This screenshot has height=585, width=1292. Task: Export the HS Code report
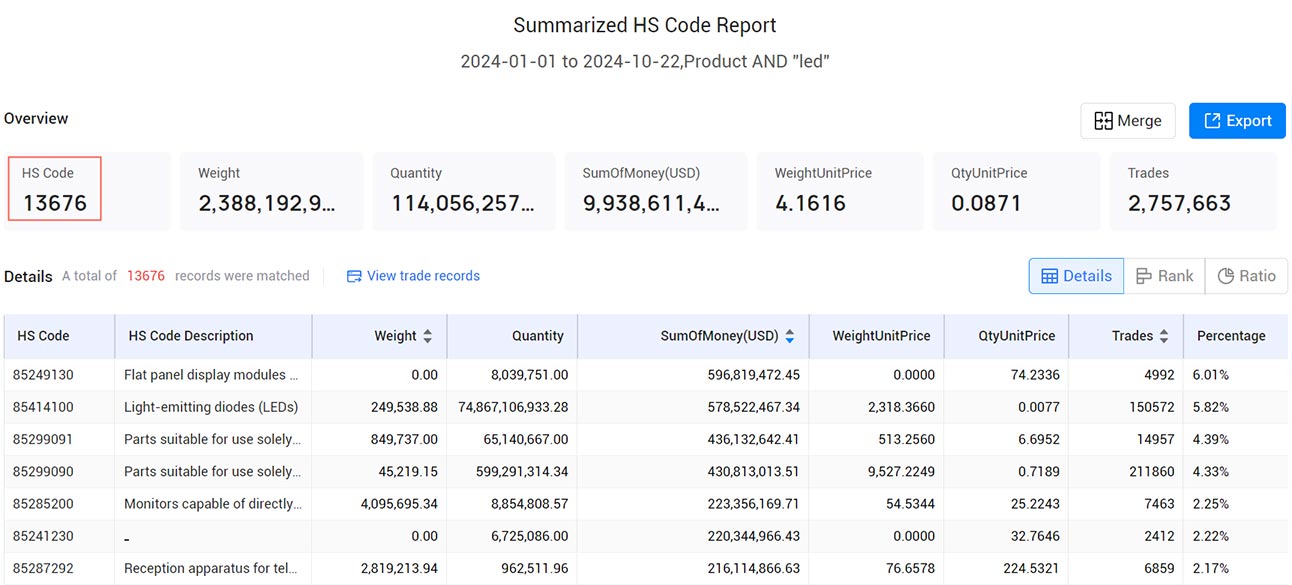click(1237, 121)
